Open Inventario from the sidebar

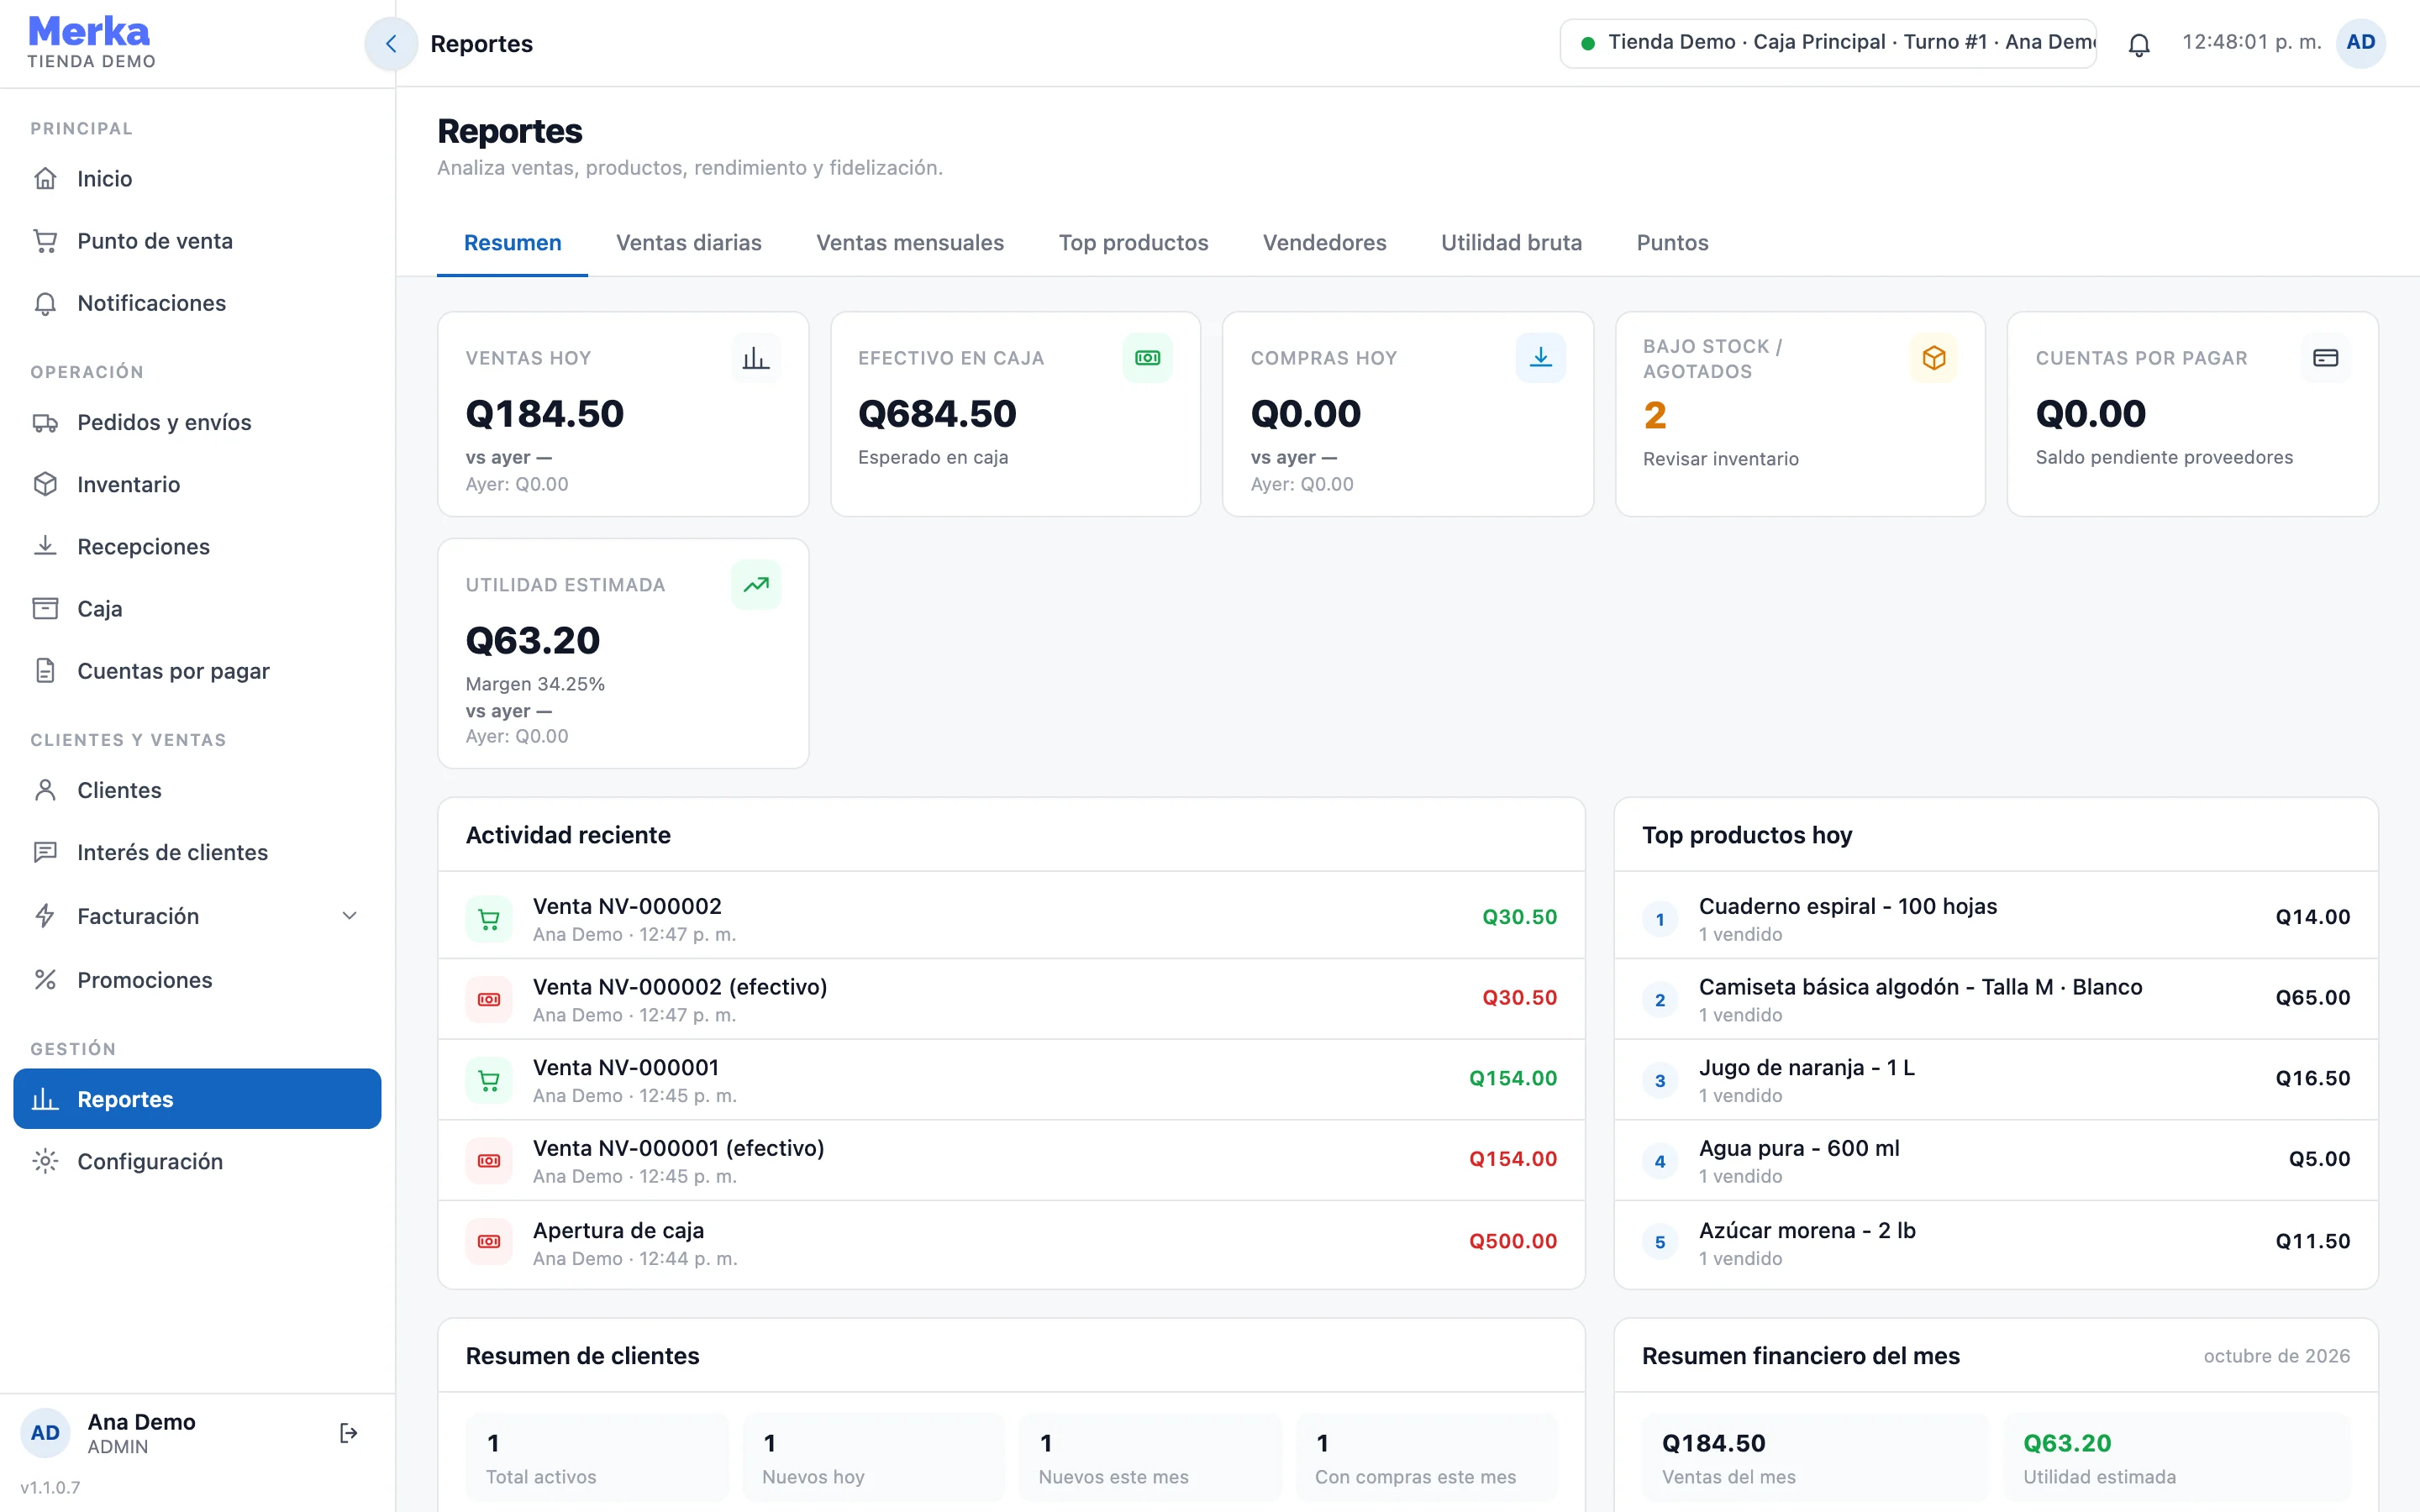point(197,484)
